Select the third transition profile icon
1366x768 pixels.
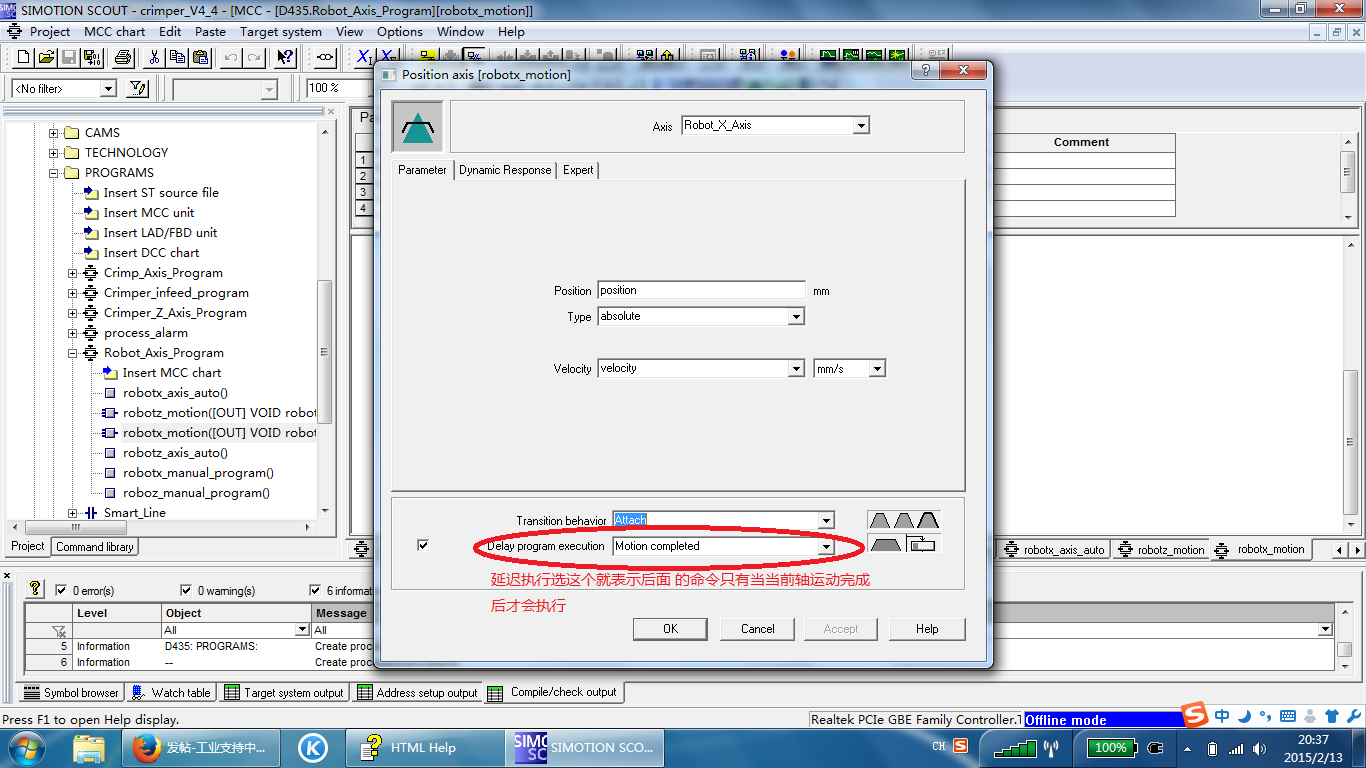coord(928,520)
